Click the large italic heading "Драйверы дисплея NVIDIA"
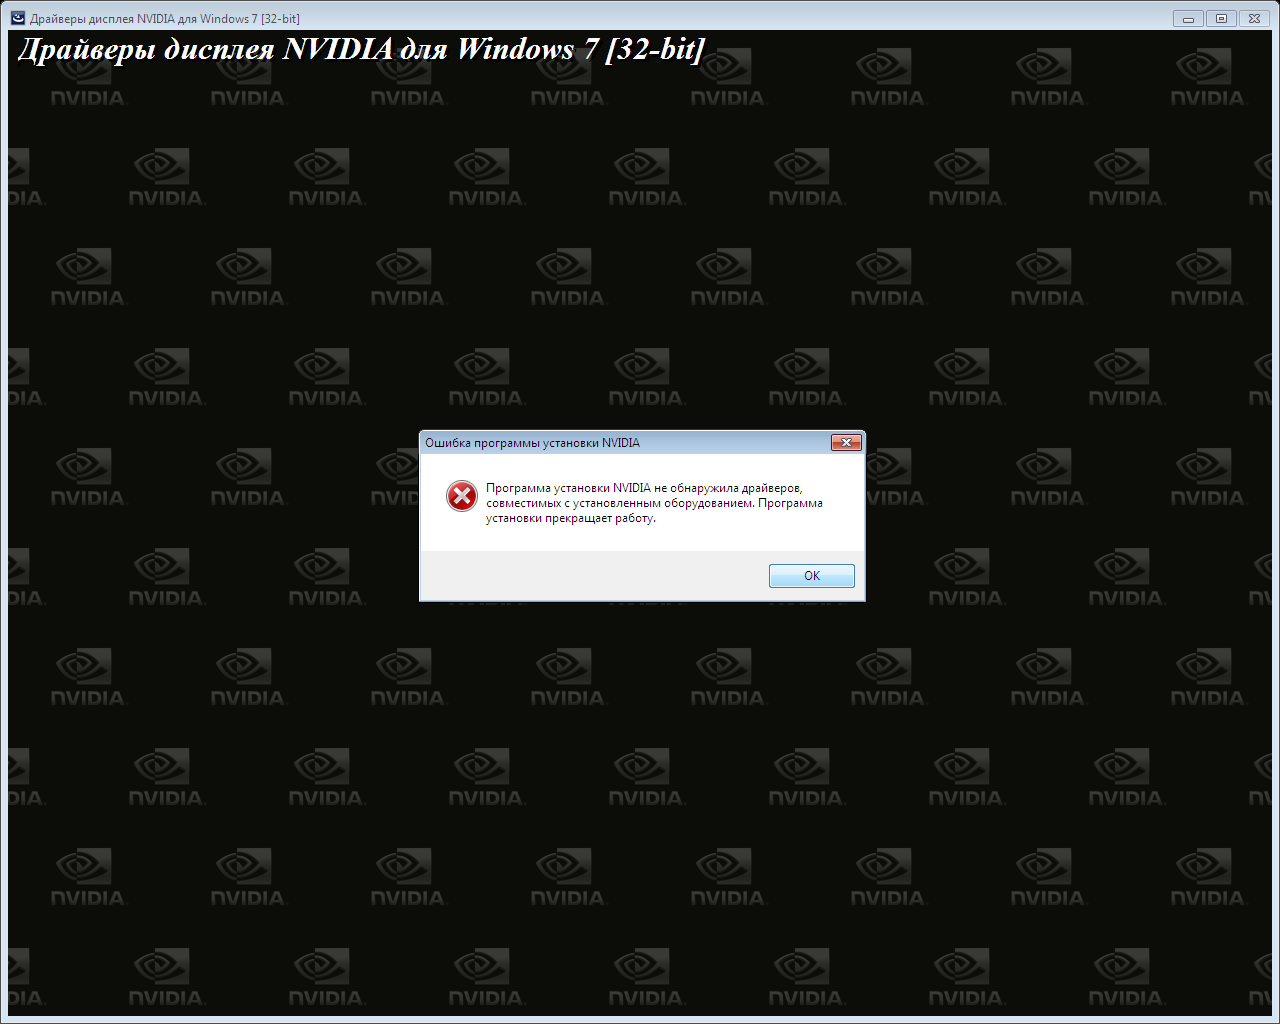The width and height of the screenshot is (1280, 1024). (x=362, y=49)
